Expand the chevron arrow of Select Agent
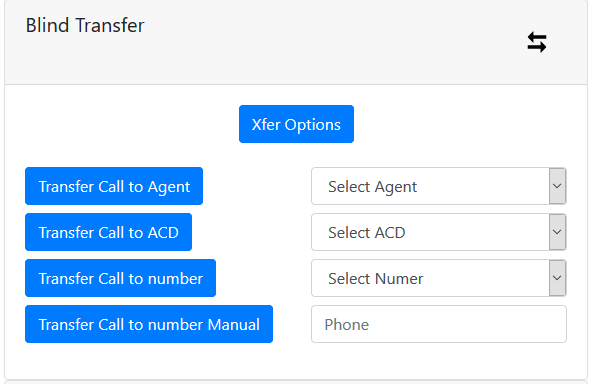Viewport: 593px width, 384px height. (557, 186)
